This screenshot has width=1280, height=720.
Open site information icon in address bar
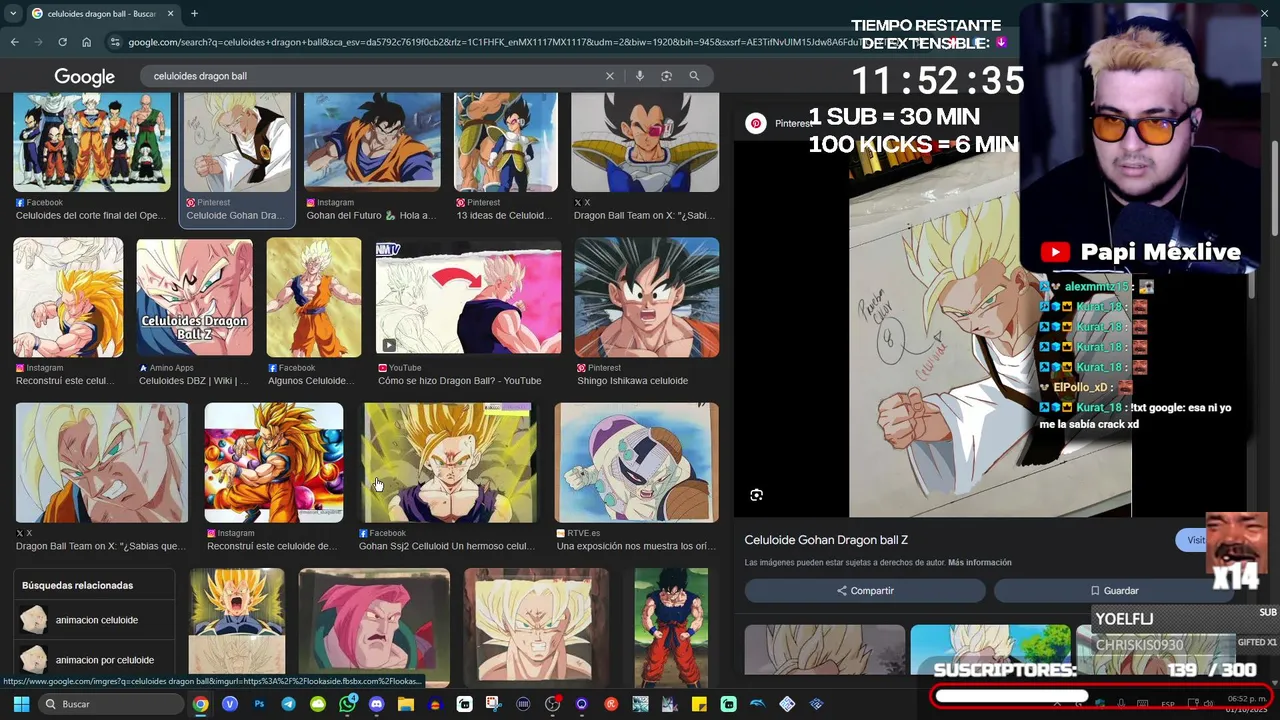[x=115, y=42]
